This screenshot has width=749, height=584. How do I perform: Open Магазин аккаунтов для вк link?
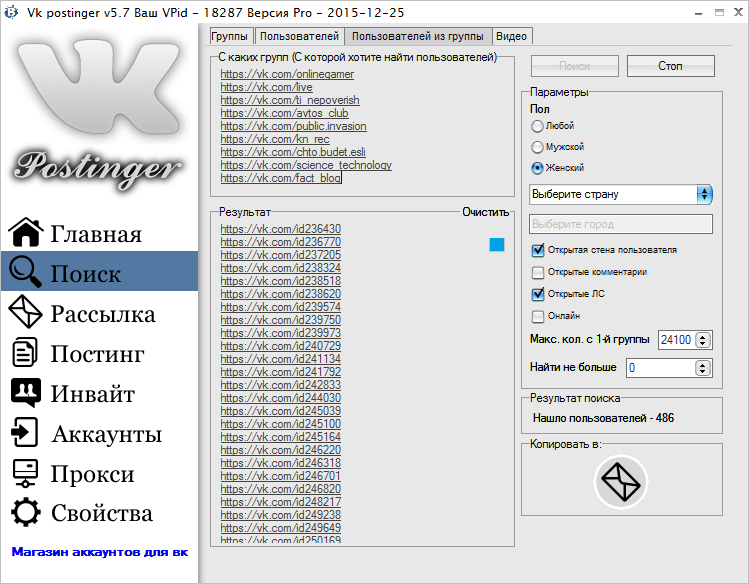point(100,552)
